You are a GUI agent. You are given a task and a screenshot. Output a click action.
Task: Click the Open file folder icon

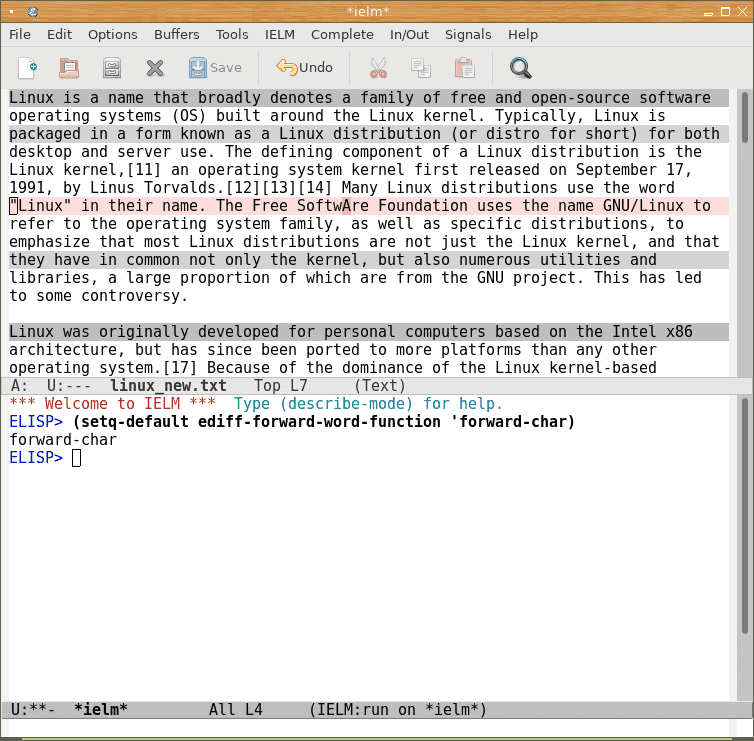point(69,68)
